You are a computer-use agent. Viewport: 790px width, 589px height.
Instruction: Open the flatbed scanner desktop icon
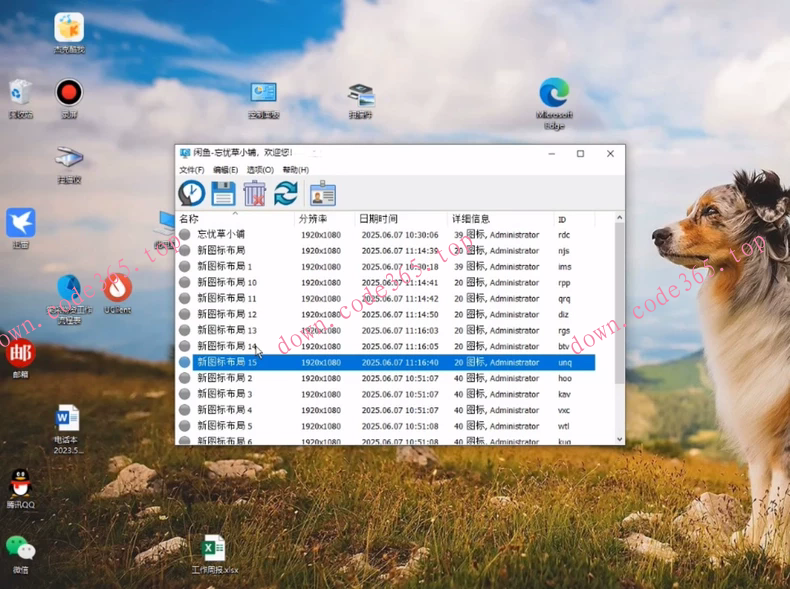tap(69, 165)
